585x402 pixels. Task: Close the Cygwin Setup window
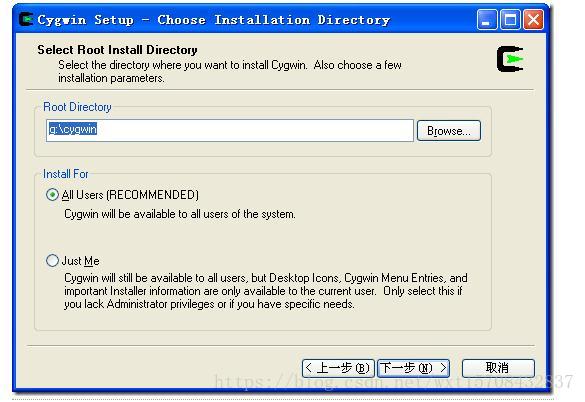click(x=534, y=19)
